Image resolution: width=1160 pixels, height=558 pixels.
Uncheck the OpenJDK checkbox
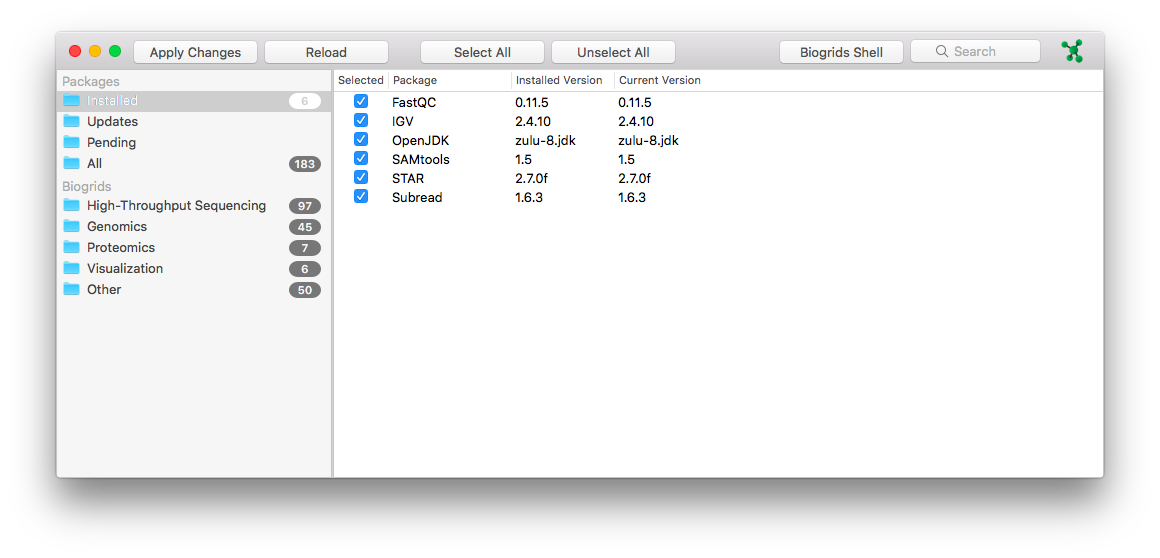click(x=361, y=140)
